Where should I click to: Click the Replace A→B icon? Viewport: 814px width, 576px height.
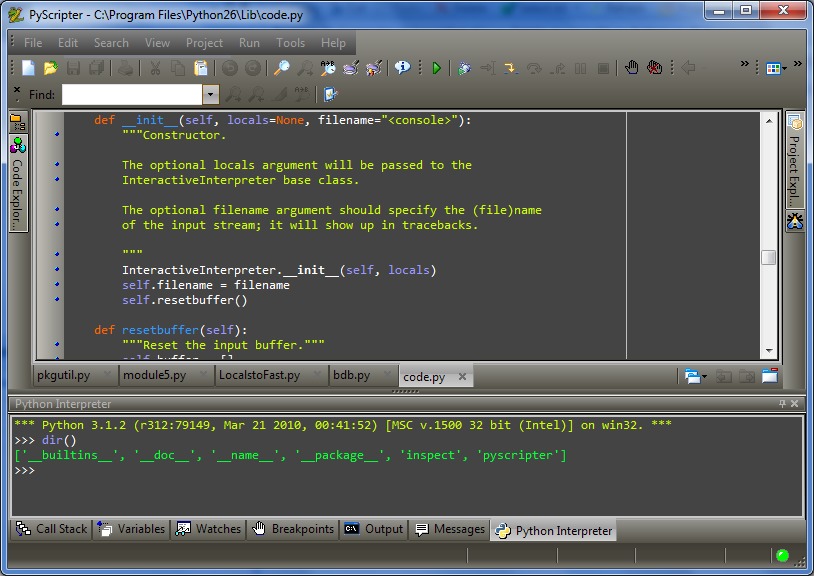pos(328,68)
